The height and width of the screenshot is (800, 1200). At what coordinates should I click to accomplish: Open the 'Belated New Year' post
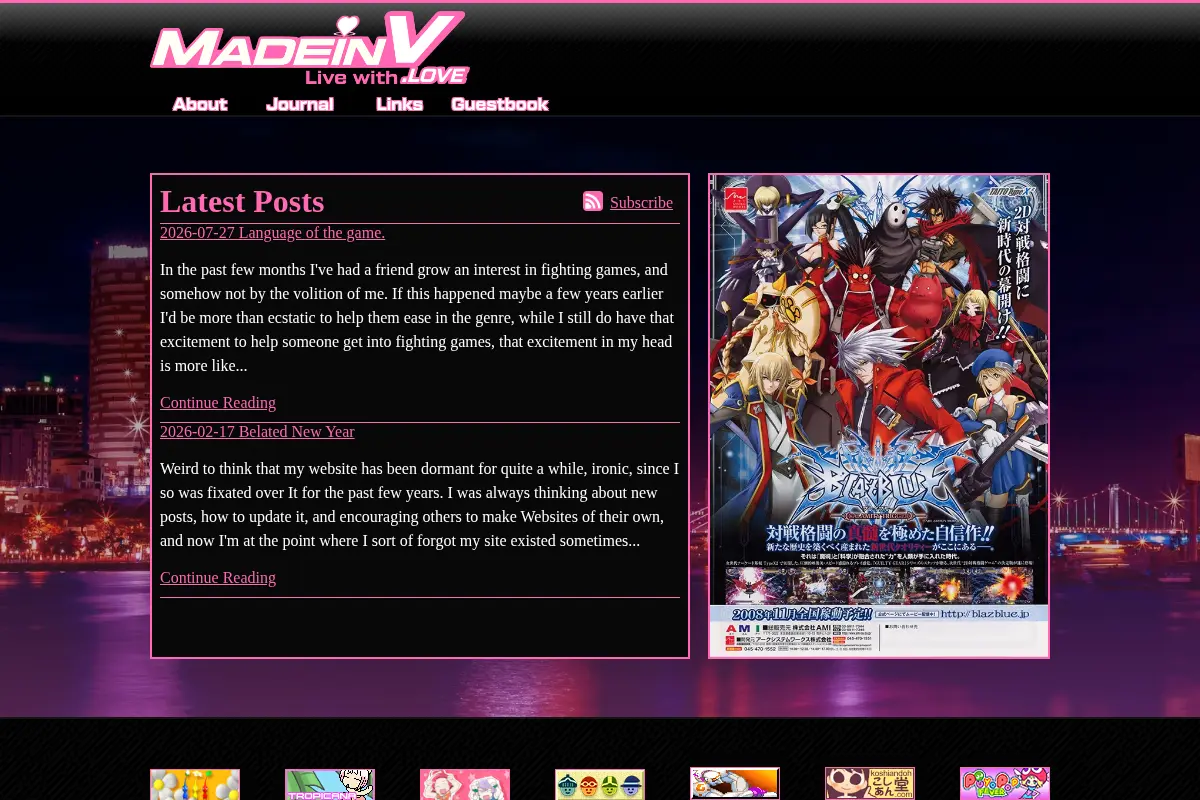[x=257, y=432]
